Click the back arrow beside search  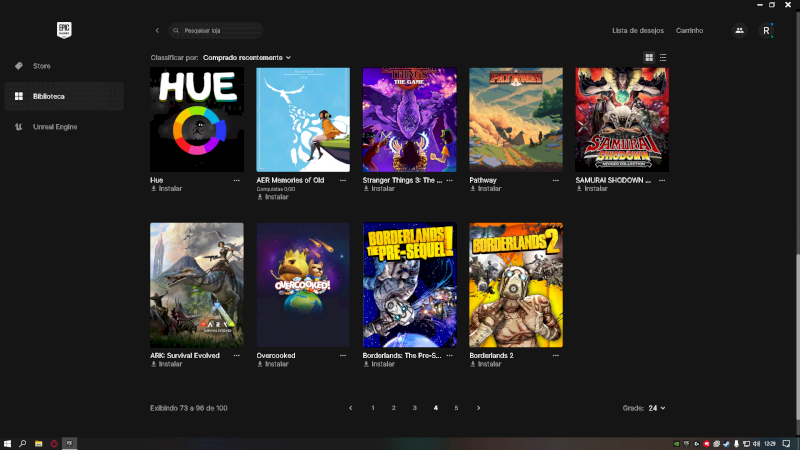click(157, 31)
